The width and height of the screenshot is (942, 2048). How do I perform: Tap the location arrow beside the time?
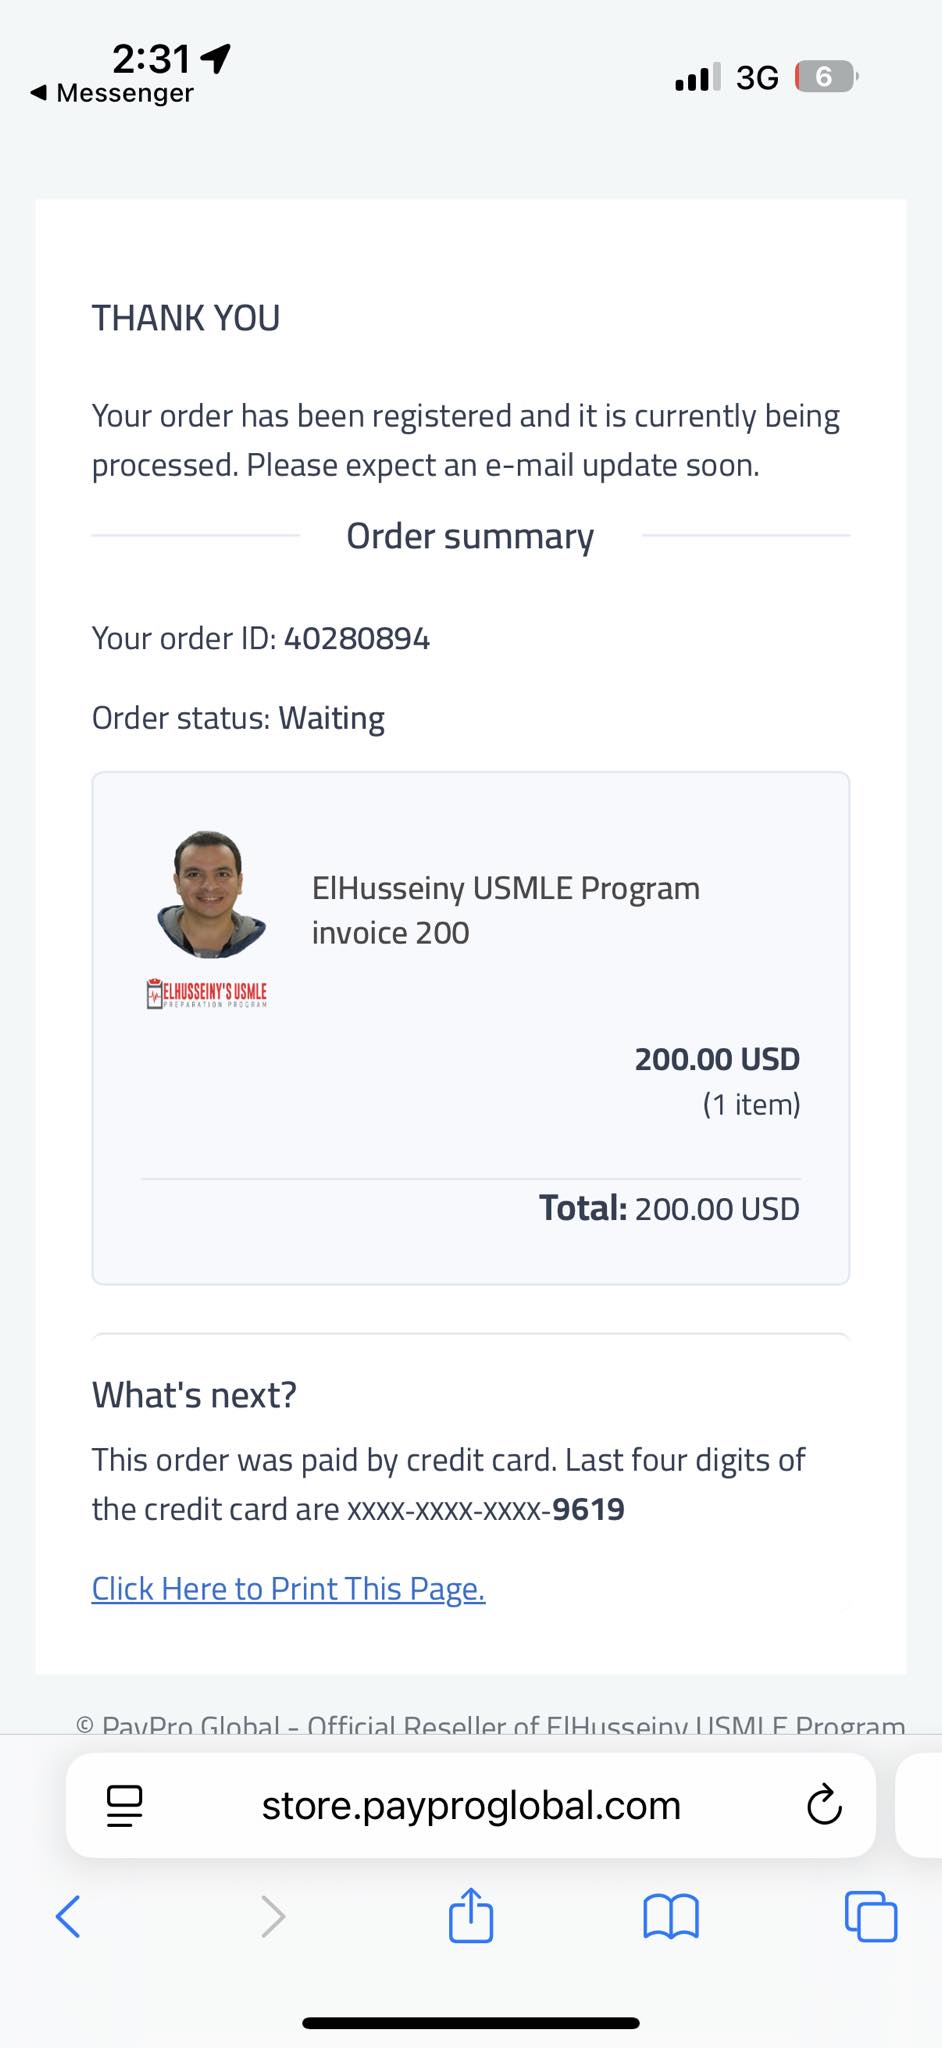click(216, 58)
